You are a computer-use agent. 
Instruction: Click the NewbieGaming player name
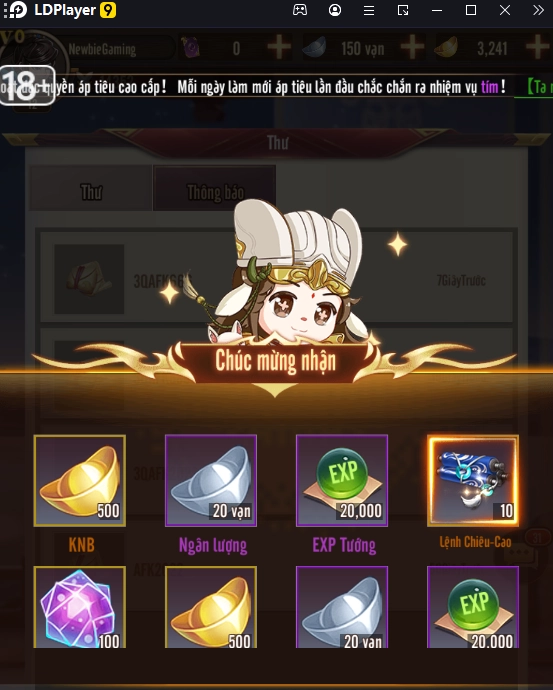[102, 49]
